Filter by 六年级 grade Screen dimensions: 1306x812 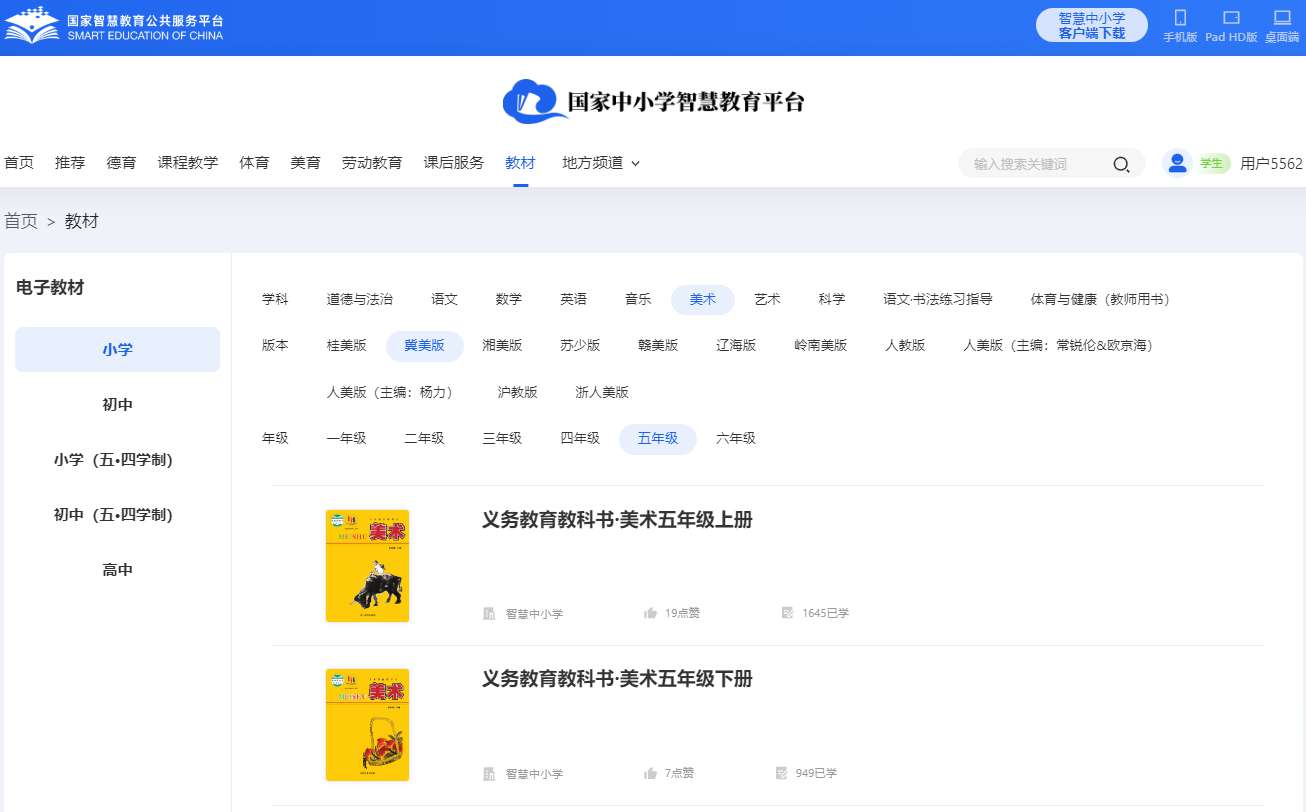click(736, 438)
